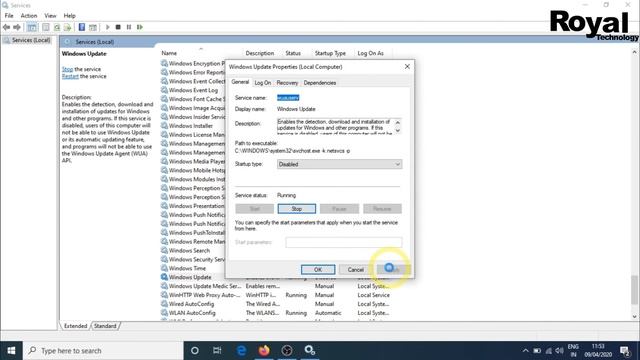Click the taskbar search box
The height and width of the screenshot is (360, 640).
(x=103, y=351)
